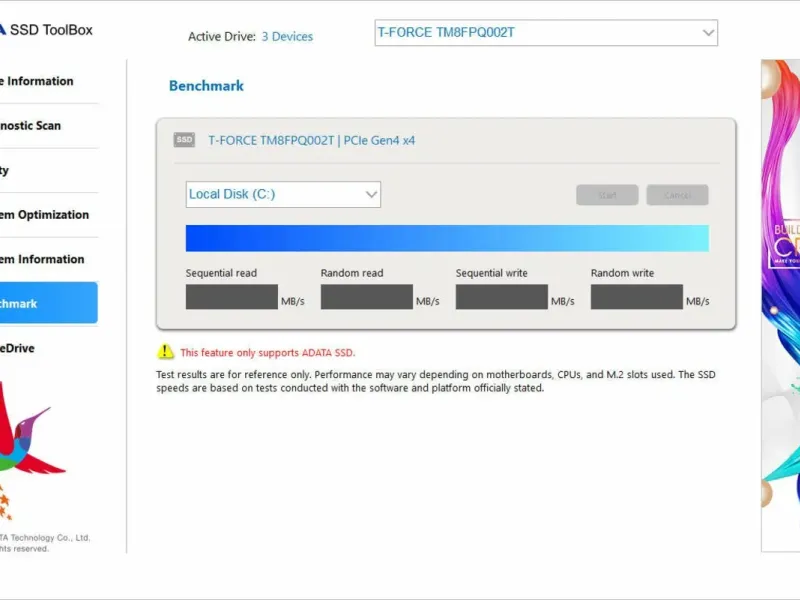Click the chevron of the Local Disk combo box
This screenshot has width=800, height=600.
pos(371,194)
